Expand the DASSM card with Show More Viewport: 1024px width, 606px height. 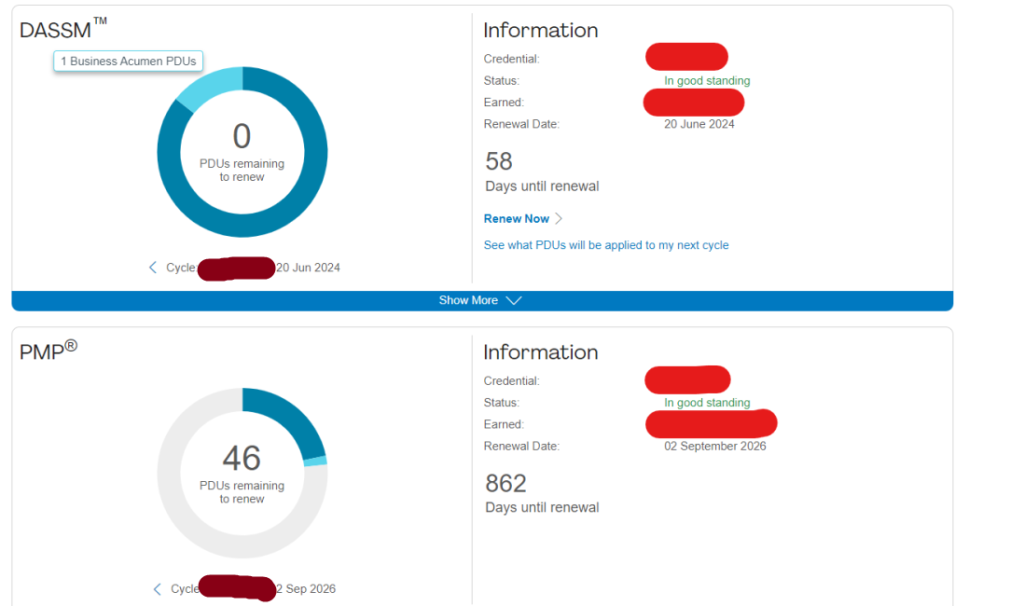(x=469, y=301)
